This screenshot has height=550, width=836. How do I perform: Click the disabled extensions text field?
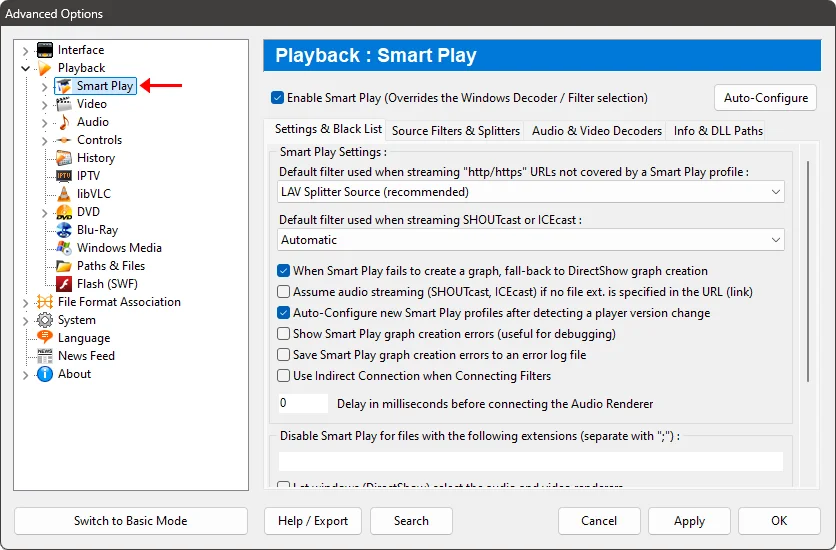pos(530,462)
